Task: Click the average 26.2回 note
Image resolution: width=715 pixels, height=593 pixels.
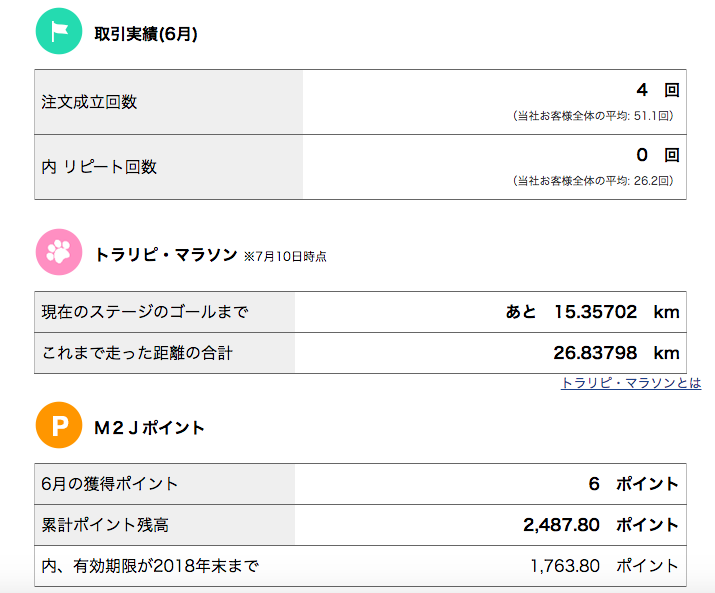Action: (x=593, y=181)
